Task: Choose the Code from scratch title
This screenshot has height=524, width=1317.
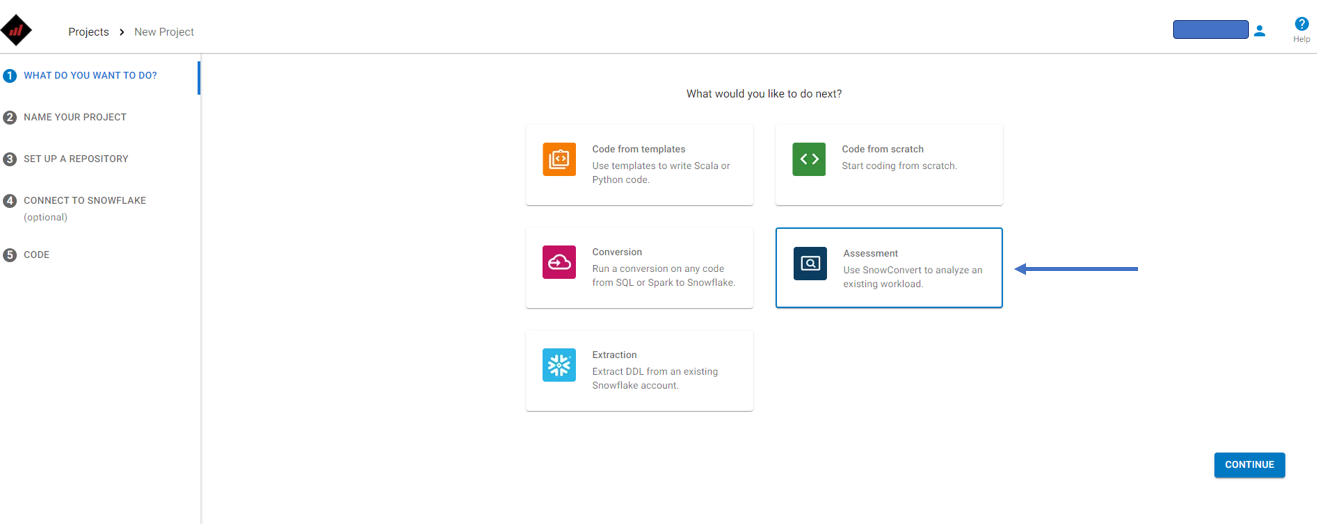Action: click(x=883, y=149)
